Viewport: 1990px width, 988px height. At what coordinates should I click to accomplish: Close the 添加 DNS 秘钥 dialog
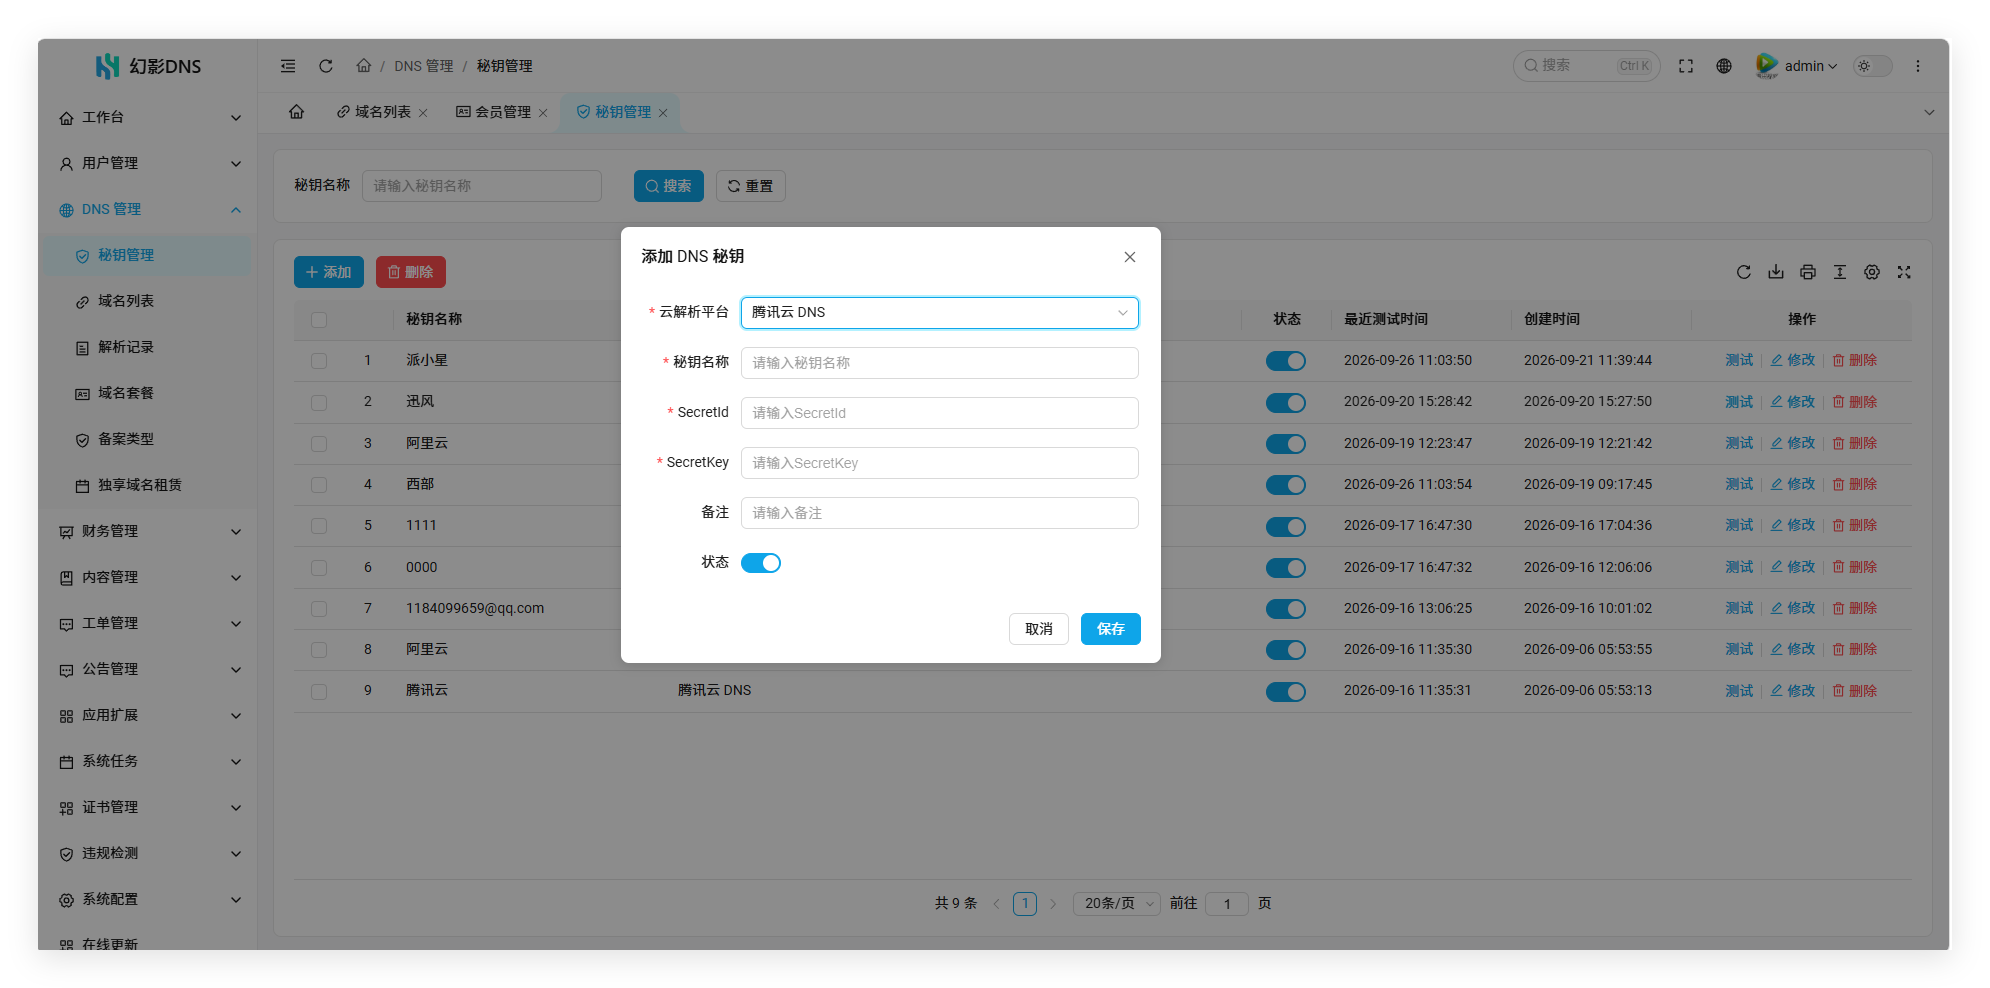(1130, 257)
